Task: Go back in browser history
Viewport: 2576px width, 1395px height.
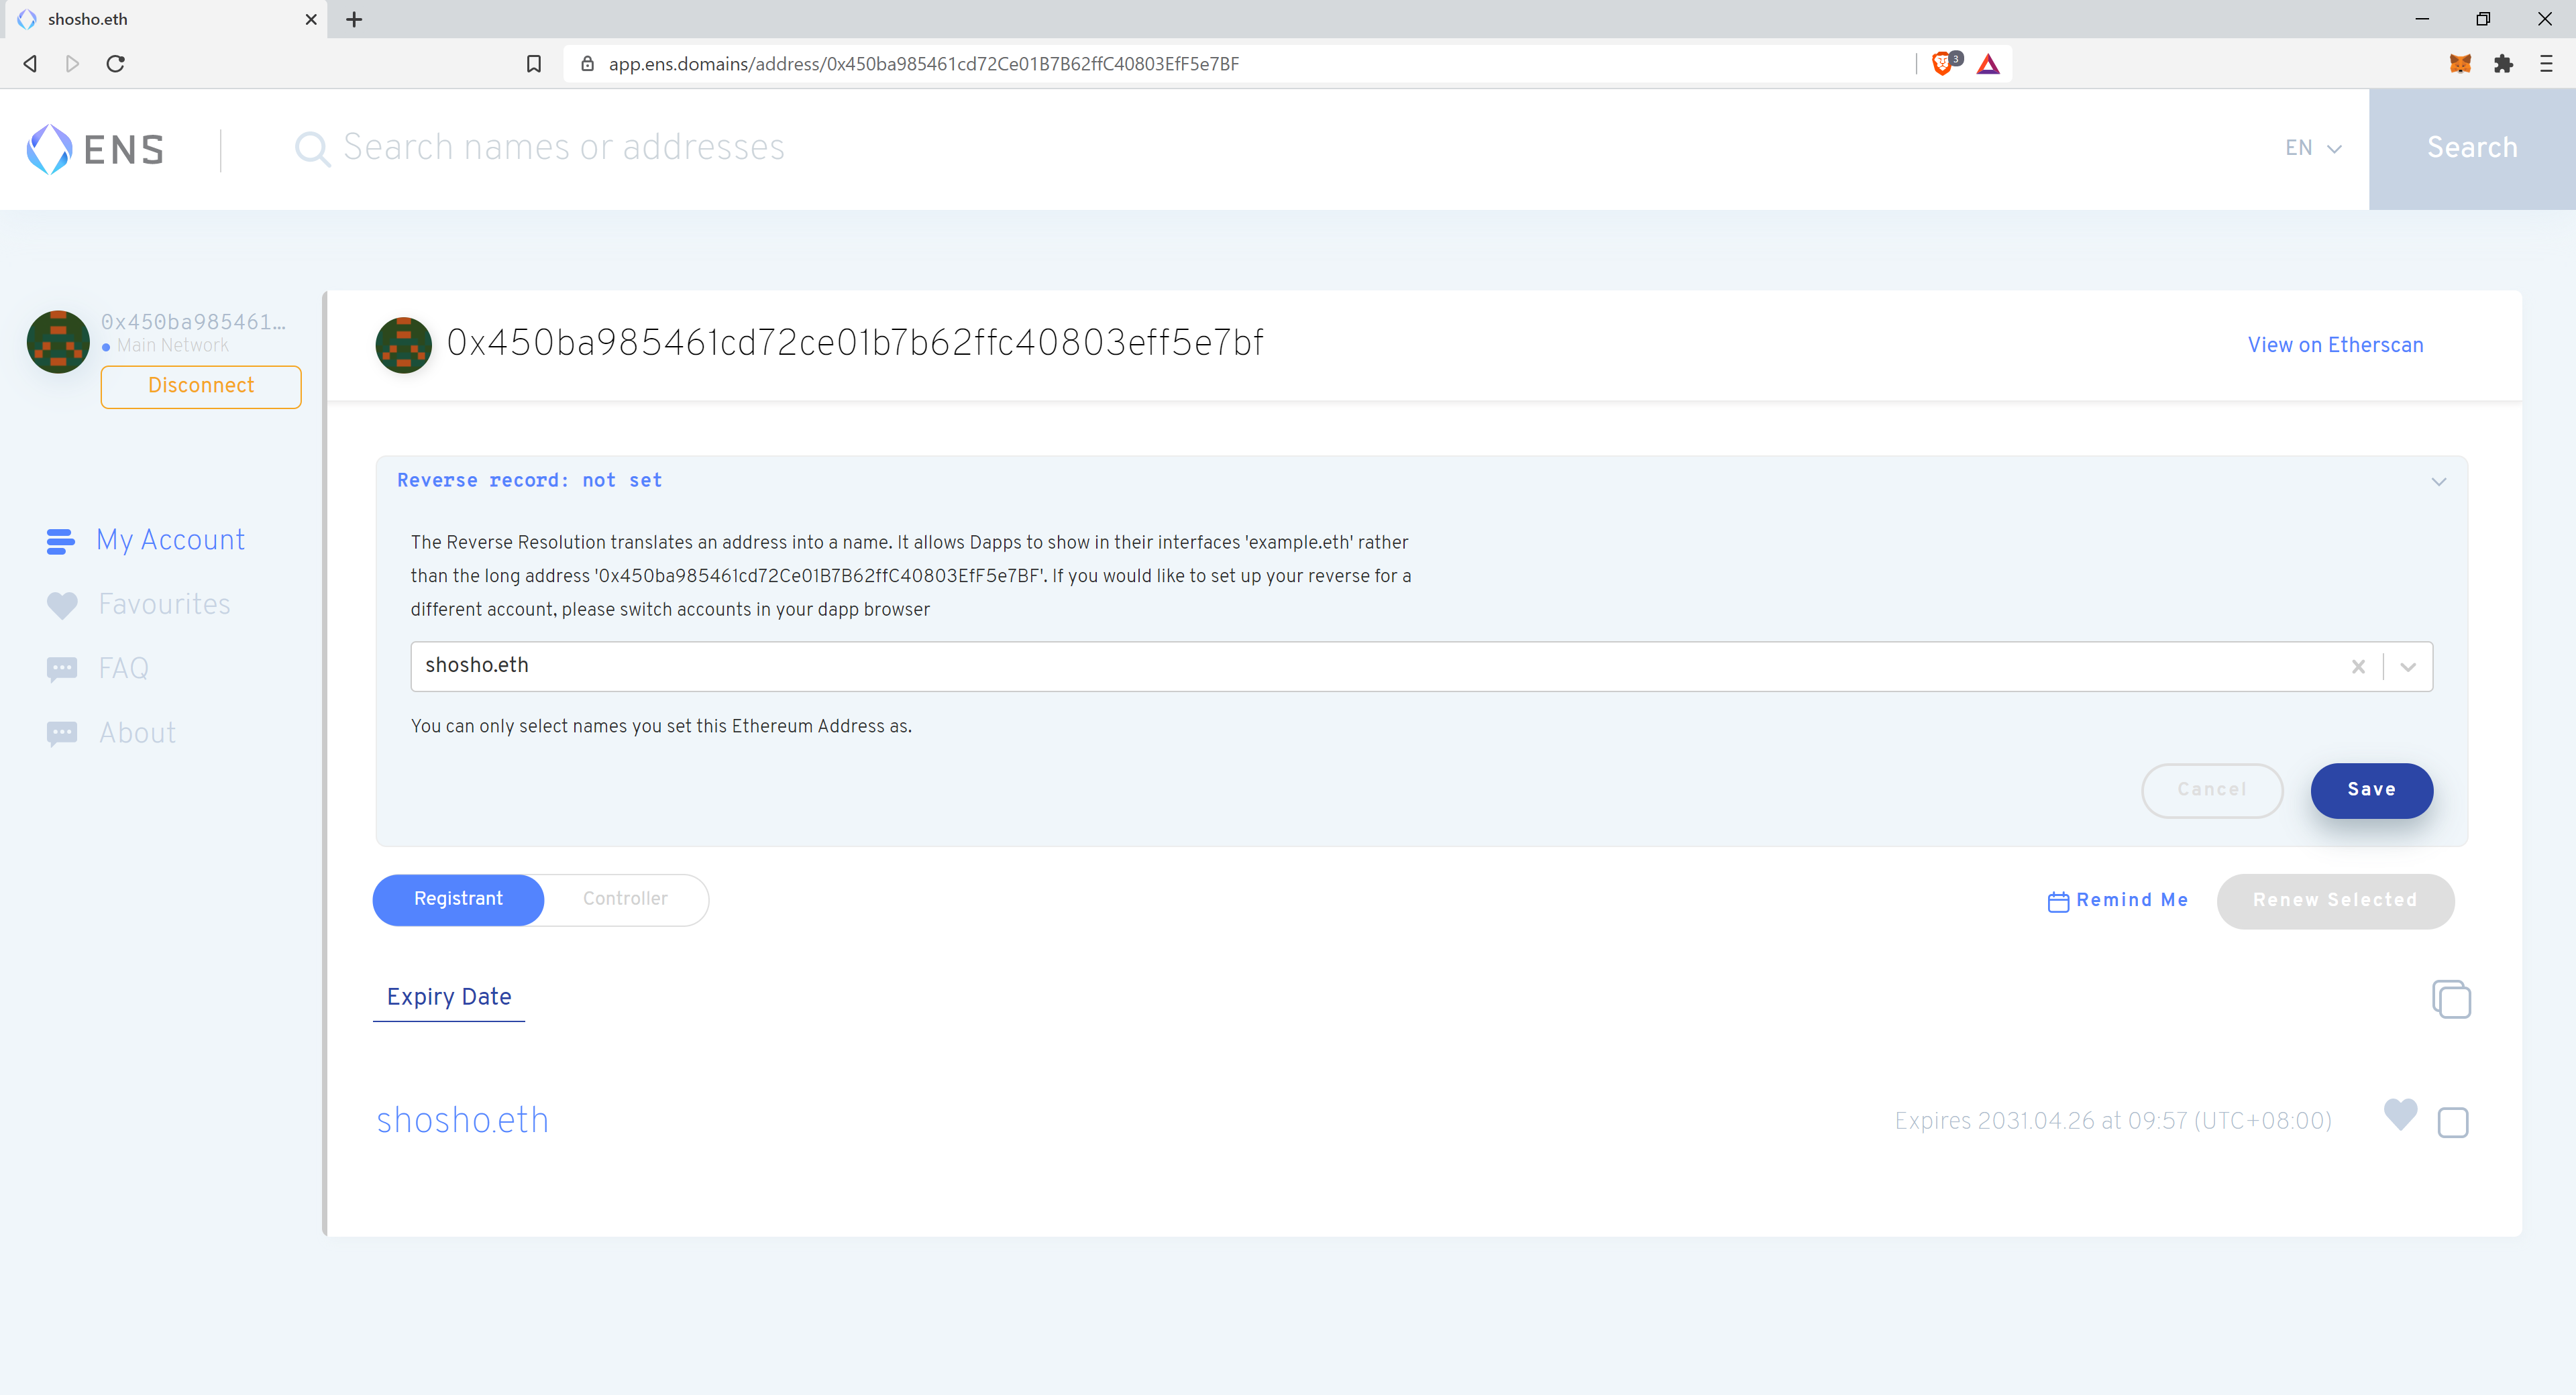Action: pos(30,64)
